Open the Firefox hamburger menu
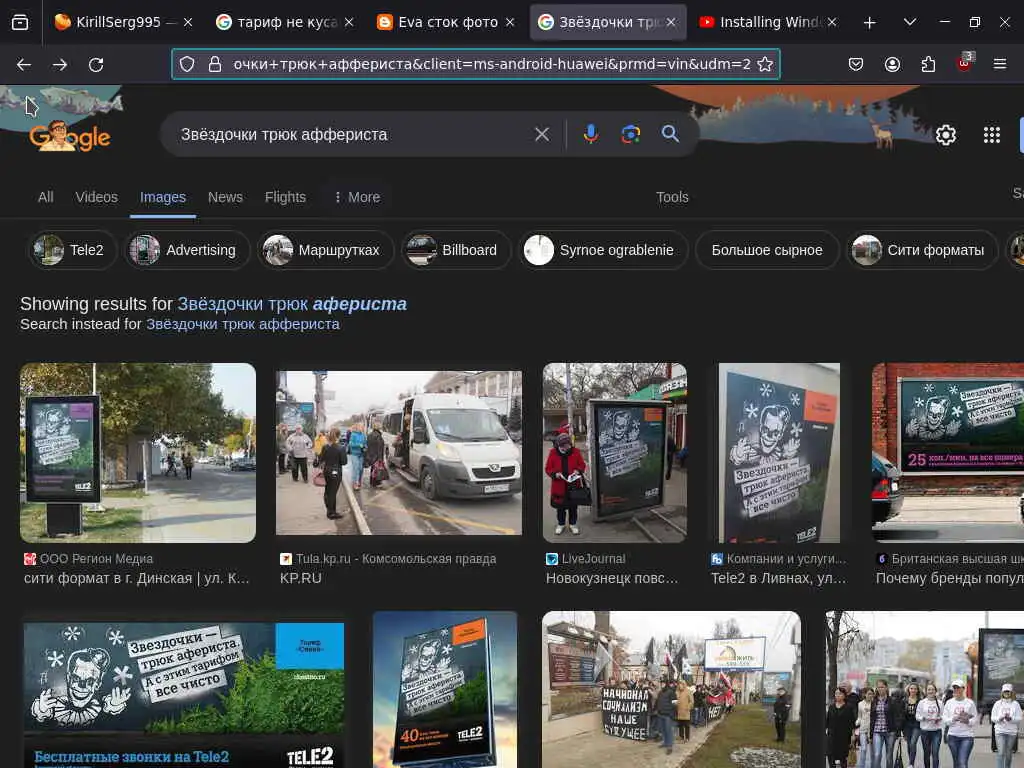The image size is (1024, 768). point(999,64)
